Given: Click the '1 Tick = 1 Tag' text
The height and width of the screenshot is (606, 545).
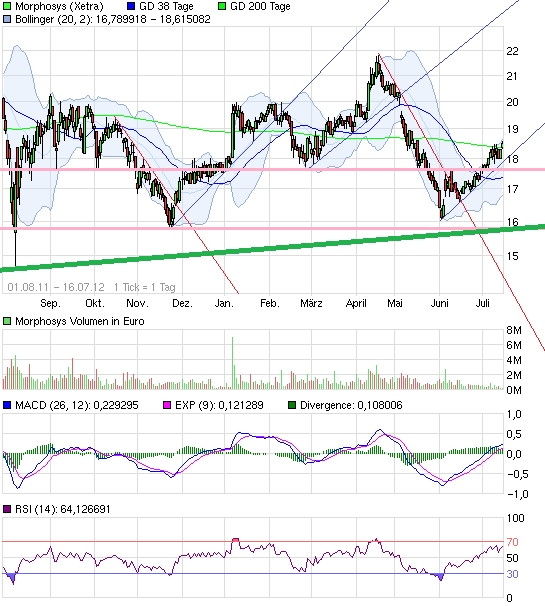Looking at the screenshot, I should pos(145,287).
